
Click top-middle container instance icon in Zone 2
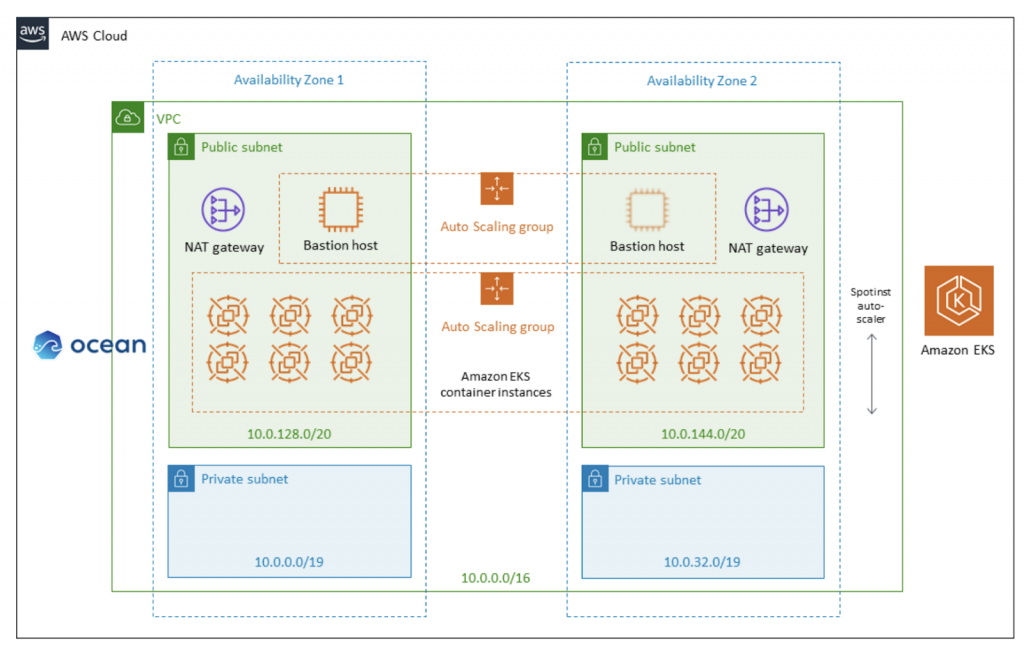[699, 316]
